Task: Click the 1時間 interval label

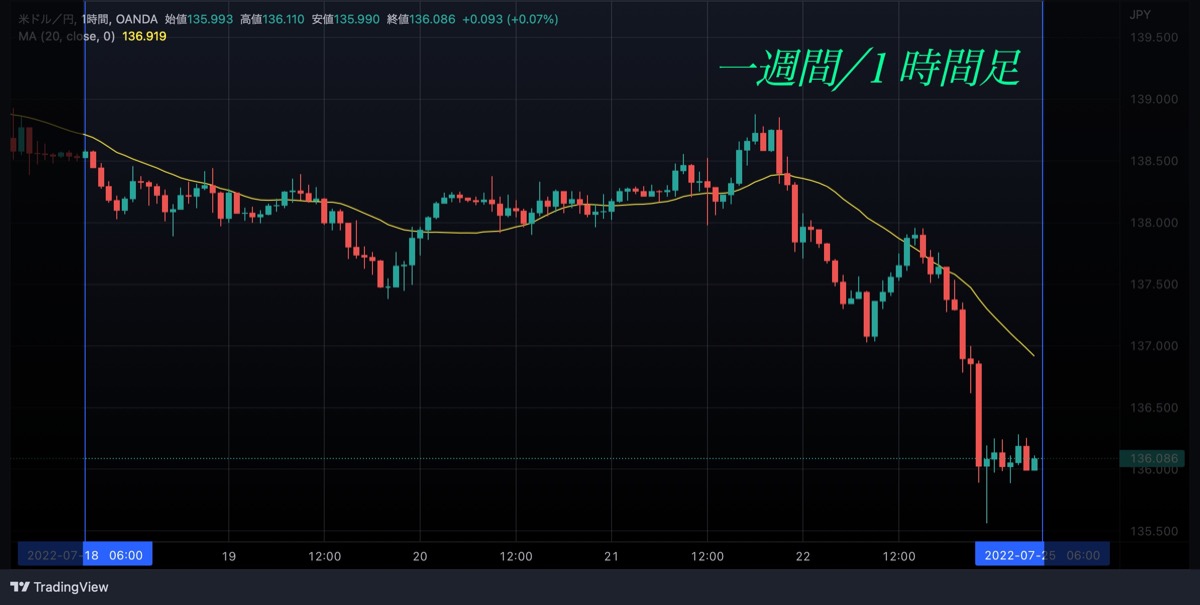Action: pyautogui.click(x=98, y=20)
